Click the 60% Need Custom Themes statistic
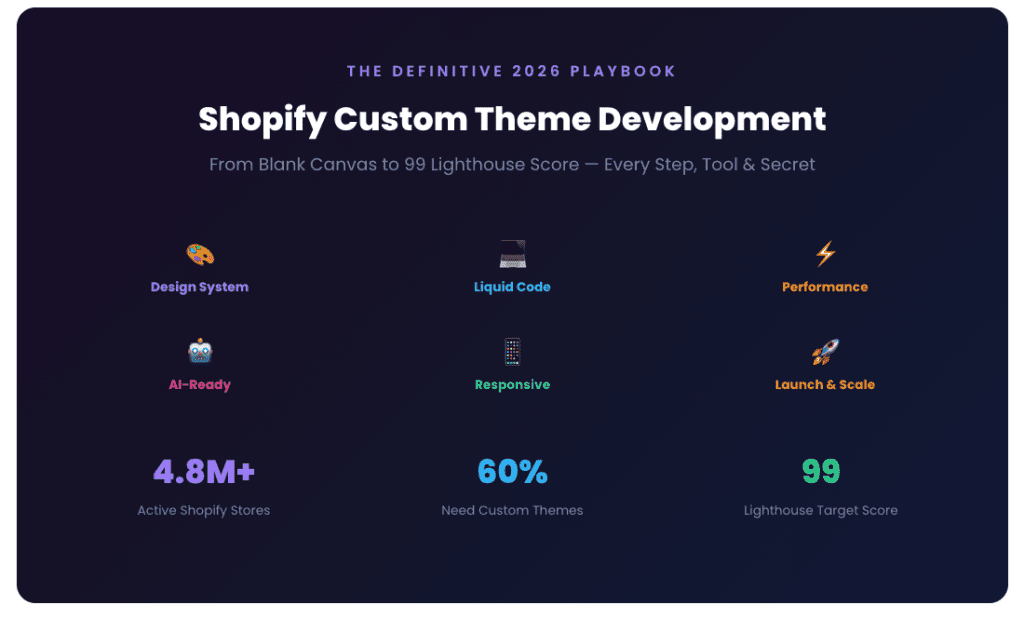This screenshot has width=1024, height=618. tap(512, 470)
